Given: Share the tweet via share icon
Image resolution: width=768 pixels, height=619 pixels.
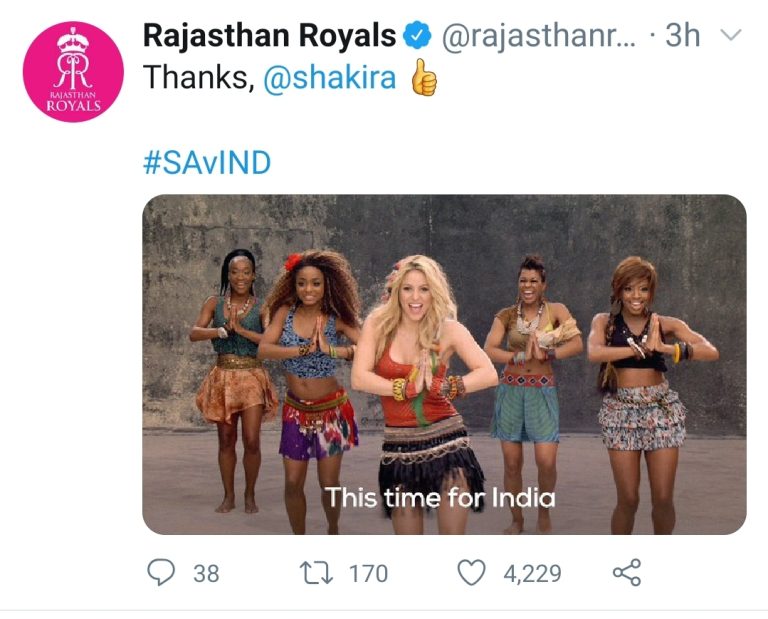Looking at the screenshot, I should [x=626, y=572].
